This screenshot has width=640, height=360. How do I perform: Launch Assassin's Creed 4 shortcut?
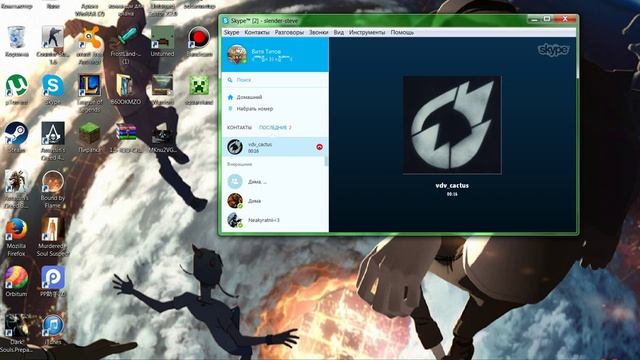click(53, 133)
